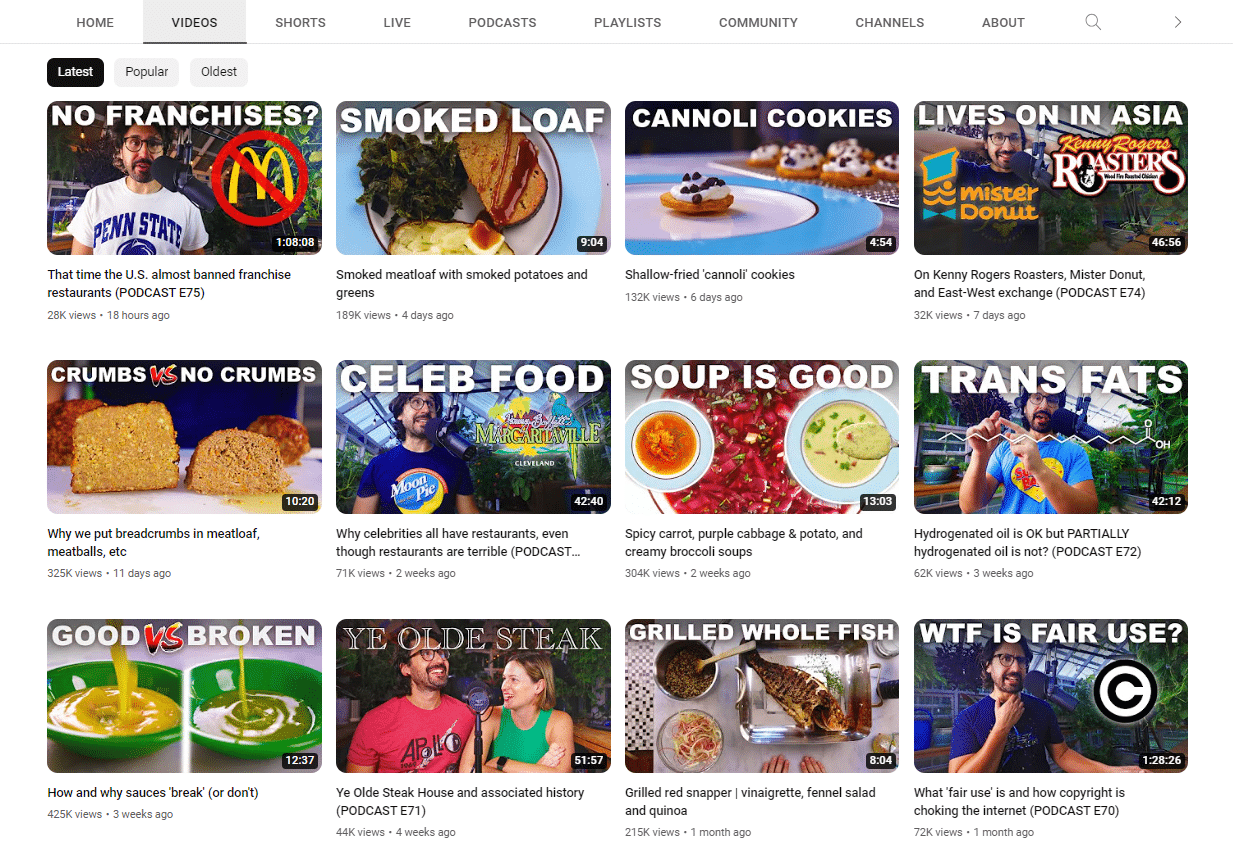1233x861 pixels.
Task: Open the About tab
Action: [1003, 22]
